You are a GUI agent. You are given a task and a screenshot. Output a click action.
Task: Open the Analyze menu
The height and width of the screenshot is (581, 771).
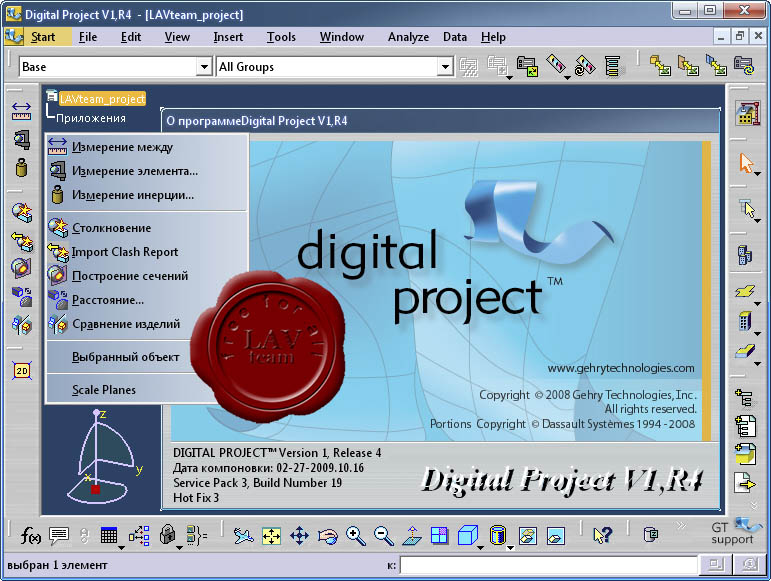click(x=408, y=37)
